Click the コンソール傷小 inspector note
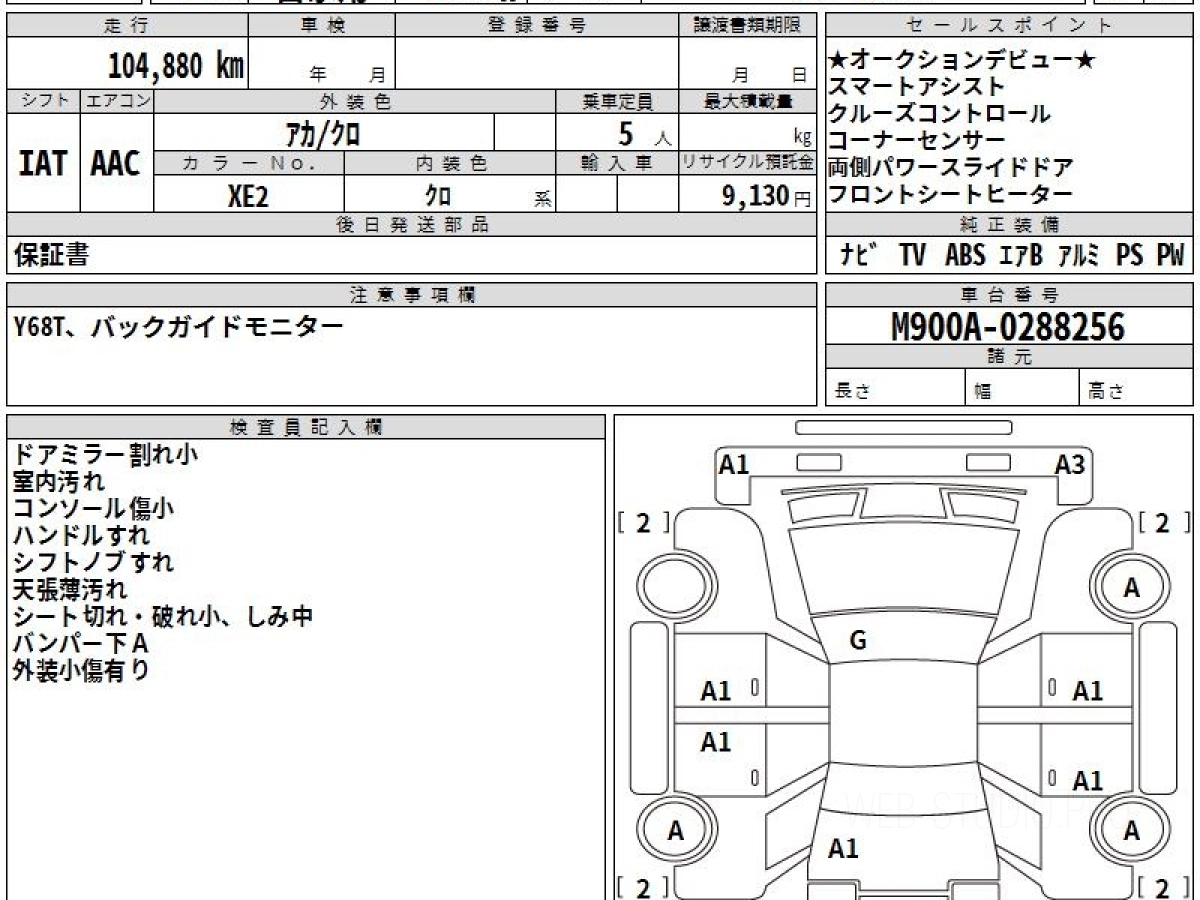 pos(93,509)
